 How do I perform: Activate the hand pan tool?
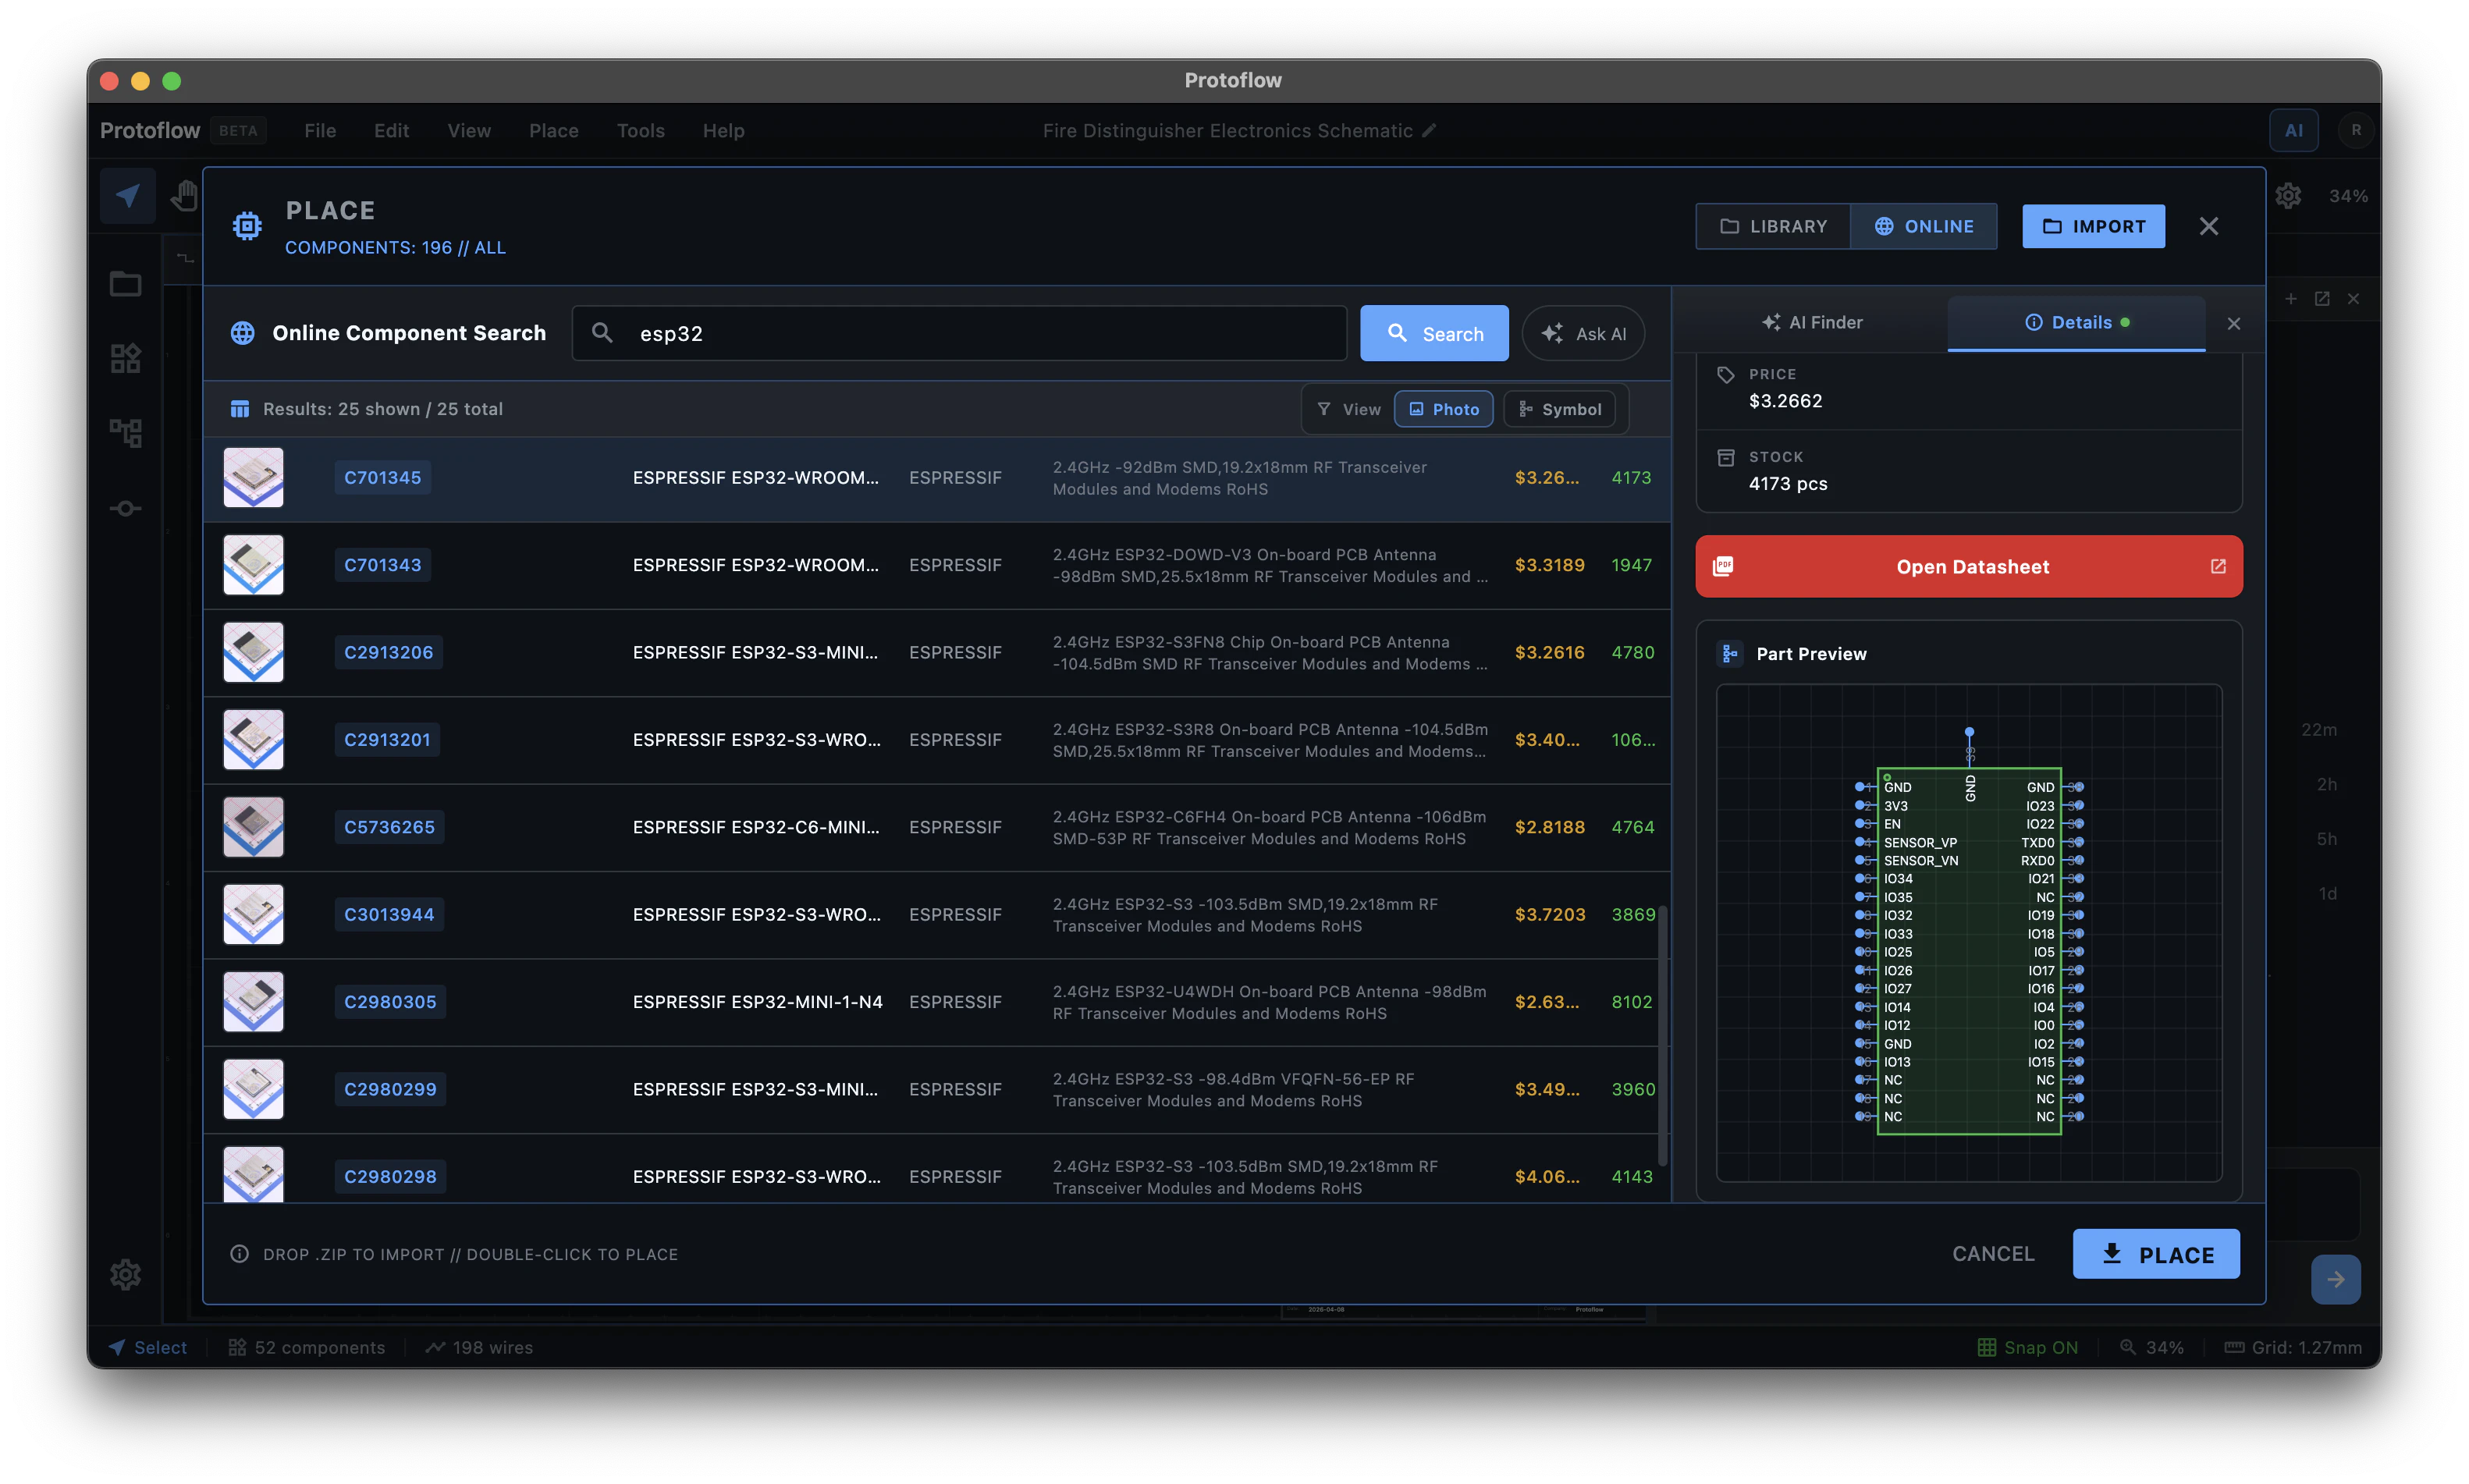point(184,195)
